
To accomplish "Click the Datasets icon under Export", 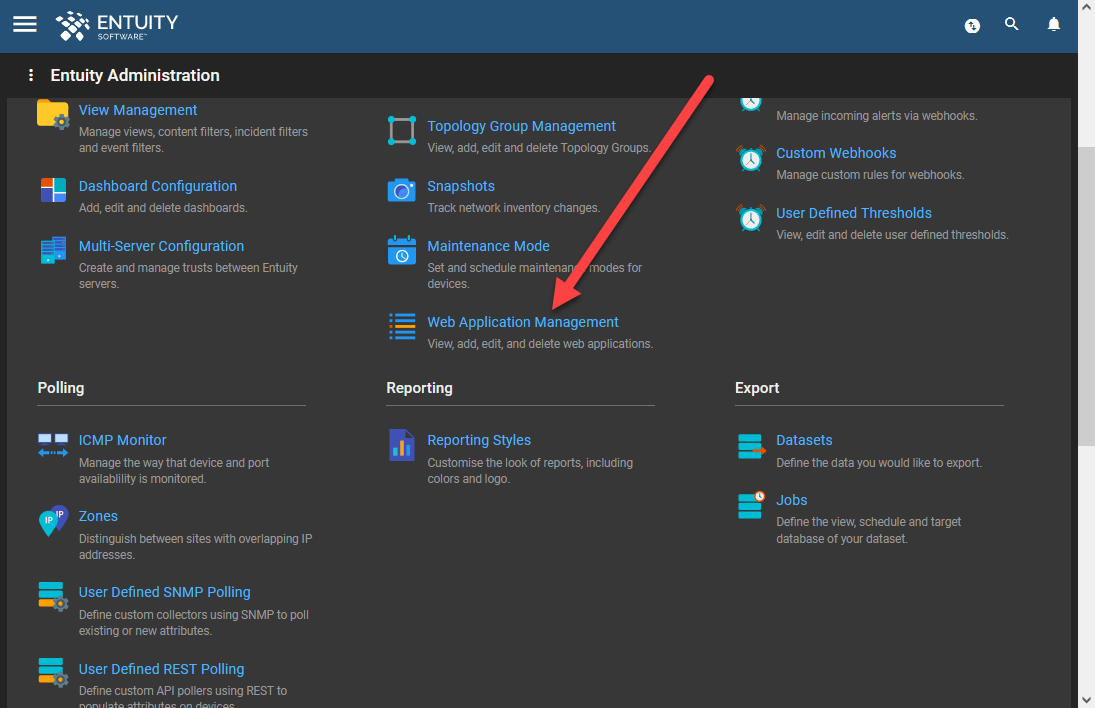I will pos(750,444).
